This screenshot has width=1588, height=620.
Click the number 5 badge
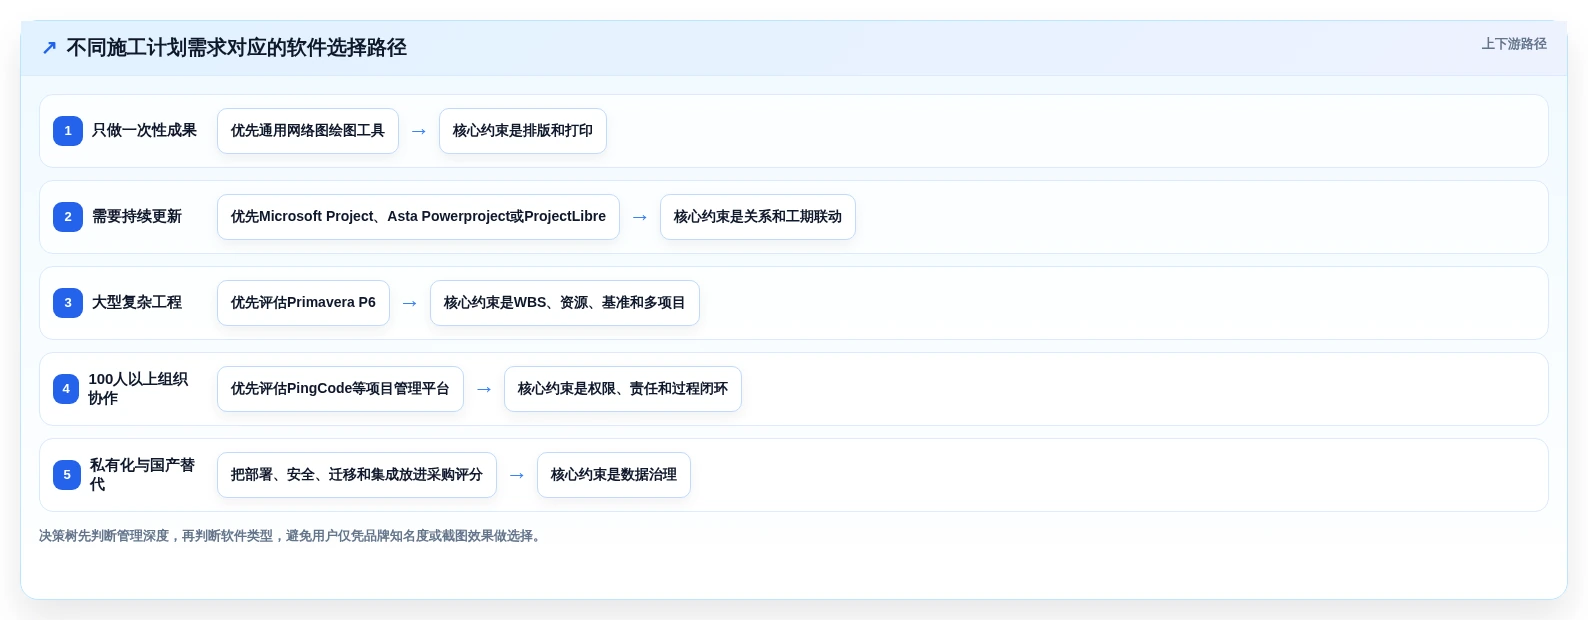tap(67, 475)
